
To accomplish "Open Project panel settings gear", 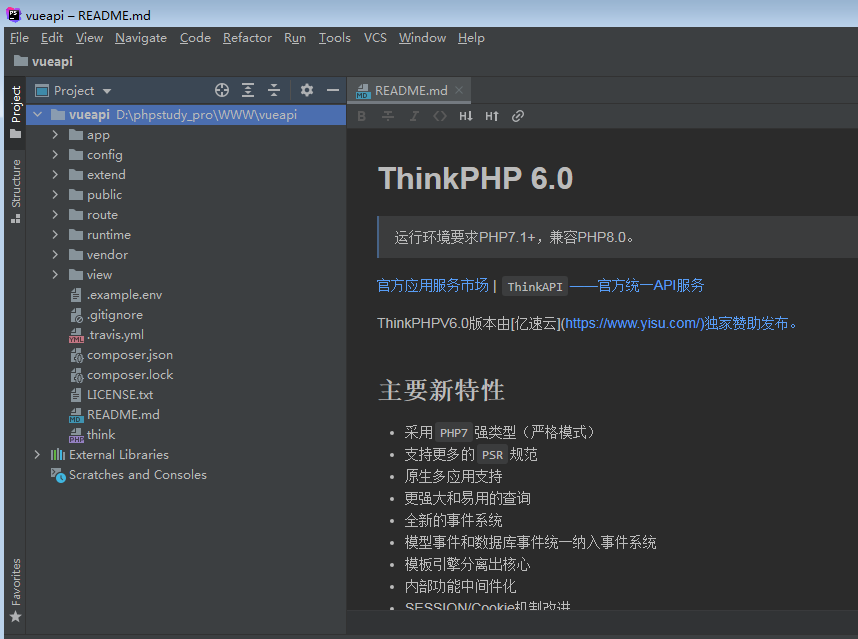I will click(x=306, y=90).
